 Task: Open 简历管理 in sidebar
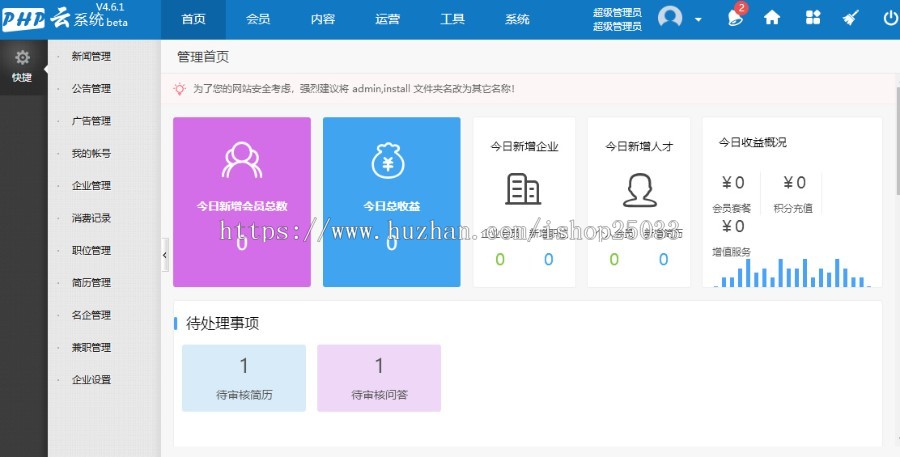pyautogui.click(x=91, y=282)
